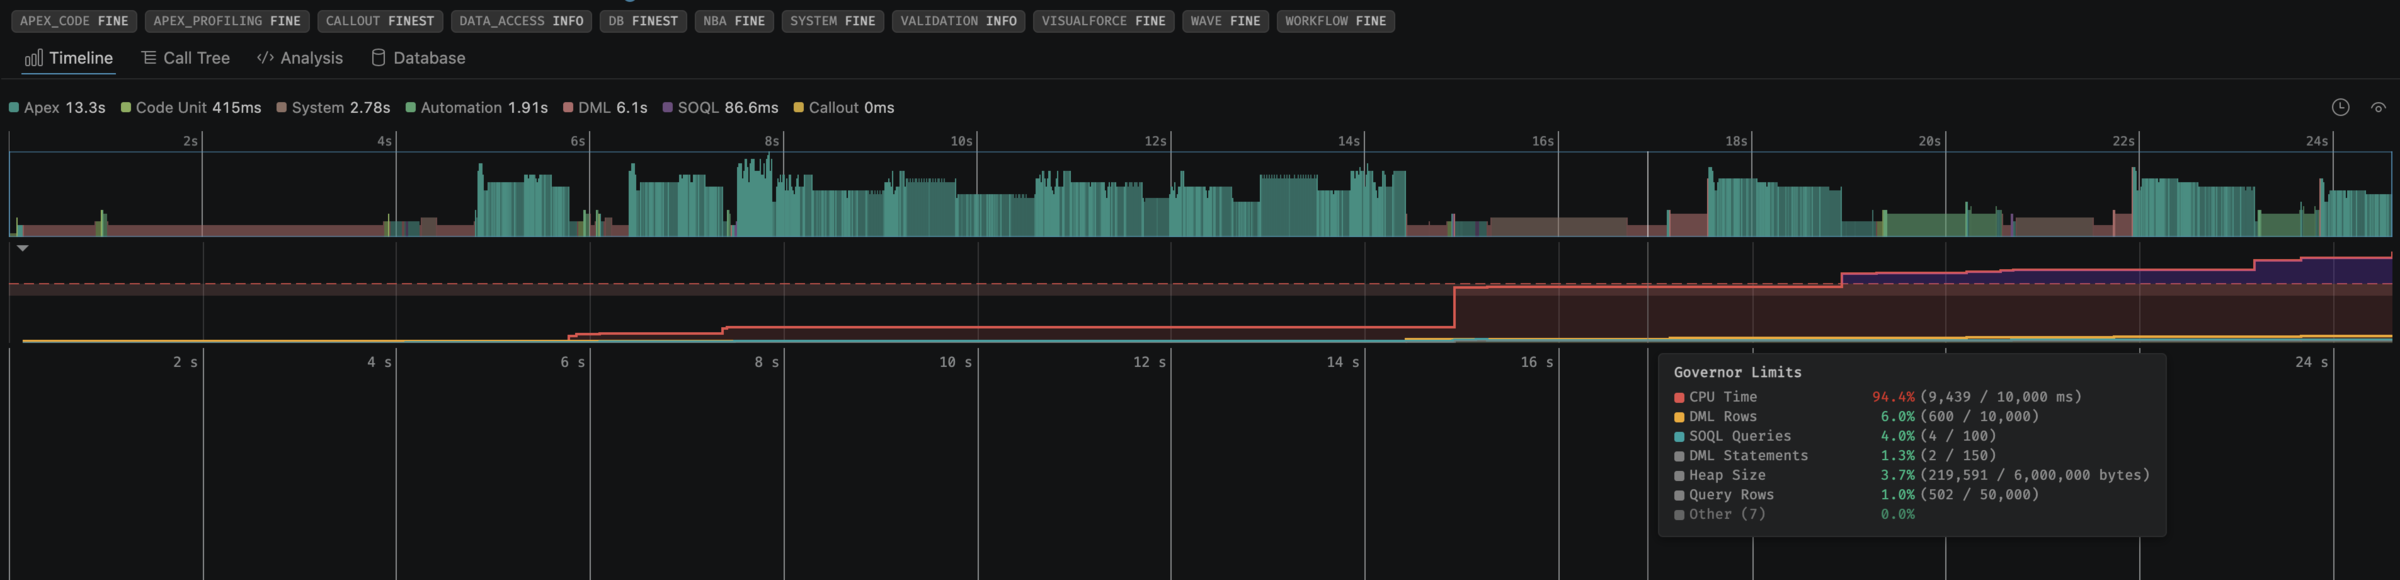Viewport: 2400px width, 580px height.
Task: Toggle the Callout 0ms legend entry
Action: pyautogui.click(x=844, y=107)
